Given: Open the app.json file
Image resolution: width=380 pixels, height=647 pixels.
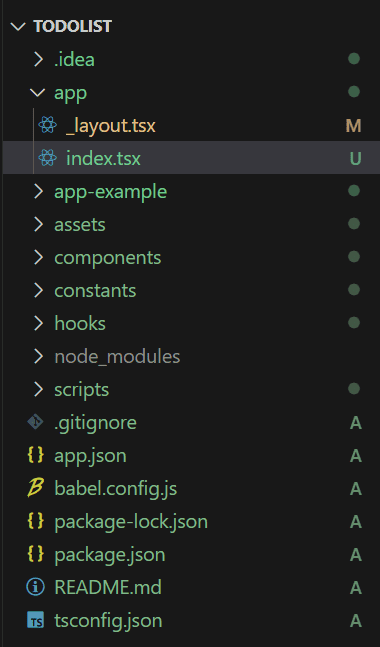Looking at the screenshot, I should point(90,456).
